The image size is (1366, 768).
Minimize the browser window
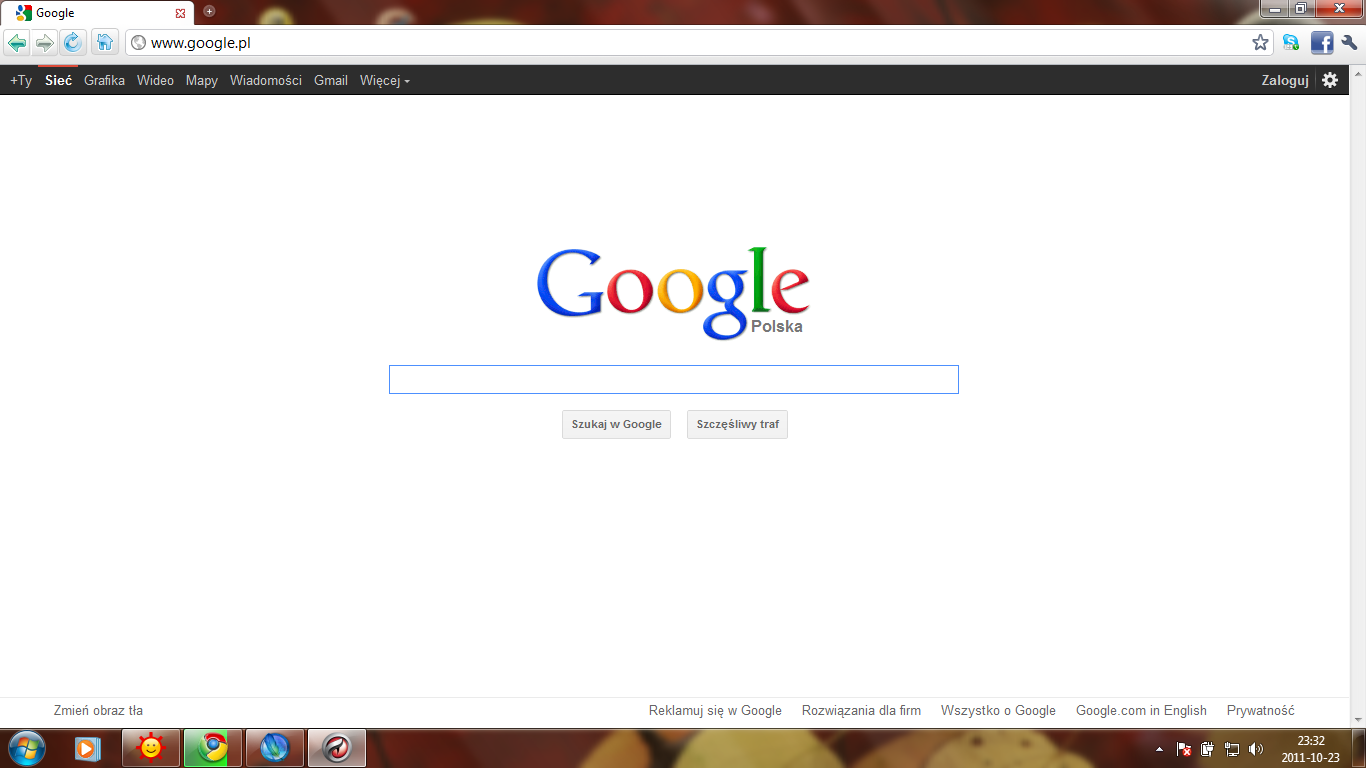tap(1275, 8)
